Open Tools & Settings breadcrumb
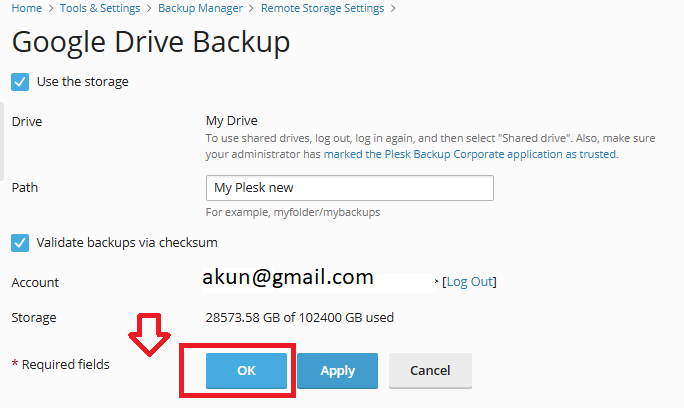 97,9
